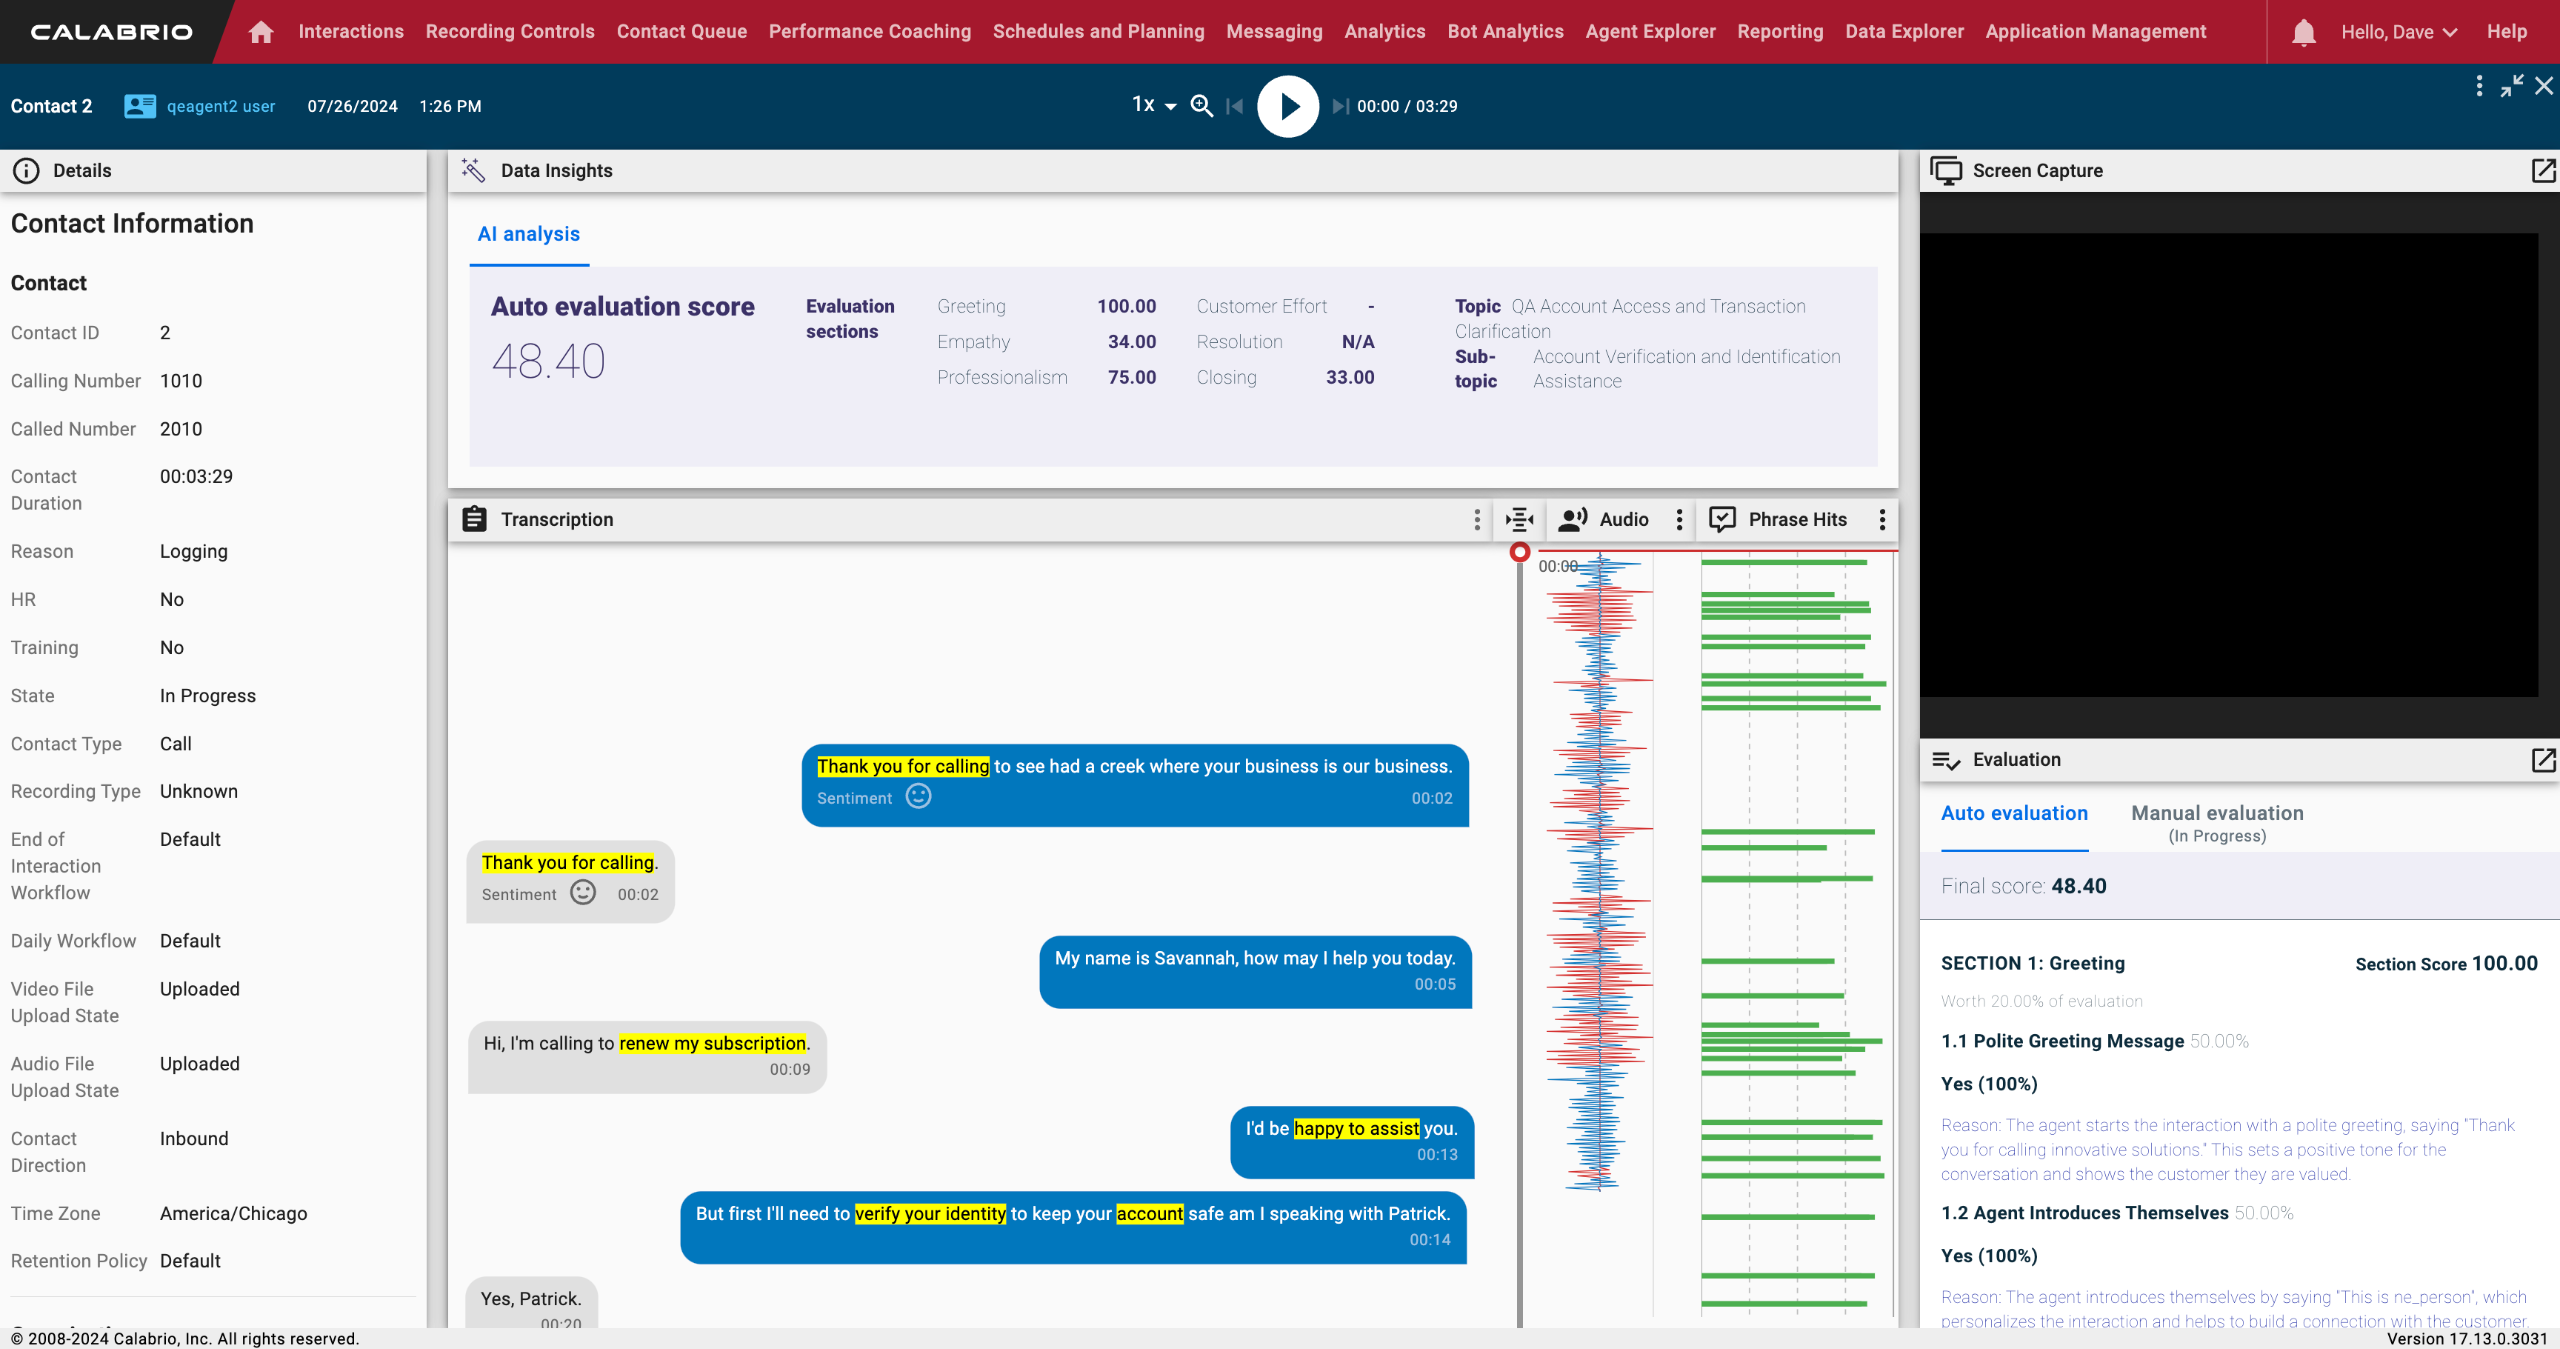Click the zoom magnifier icon in the player bar
Viewport: 2560px width, 1349px height.
coord(1202,106)
